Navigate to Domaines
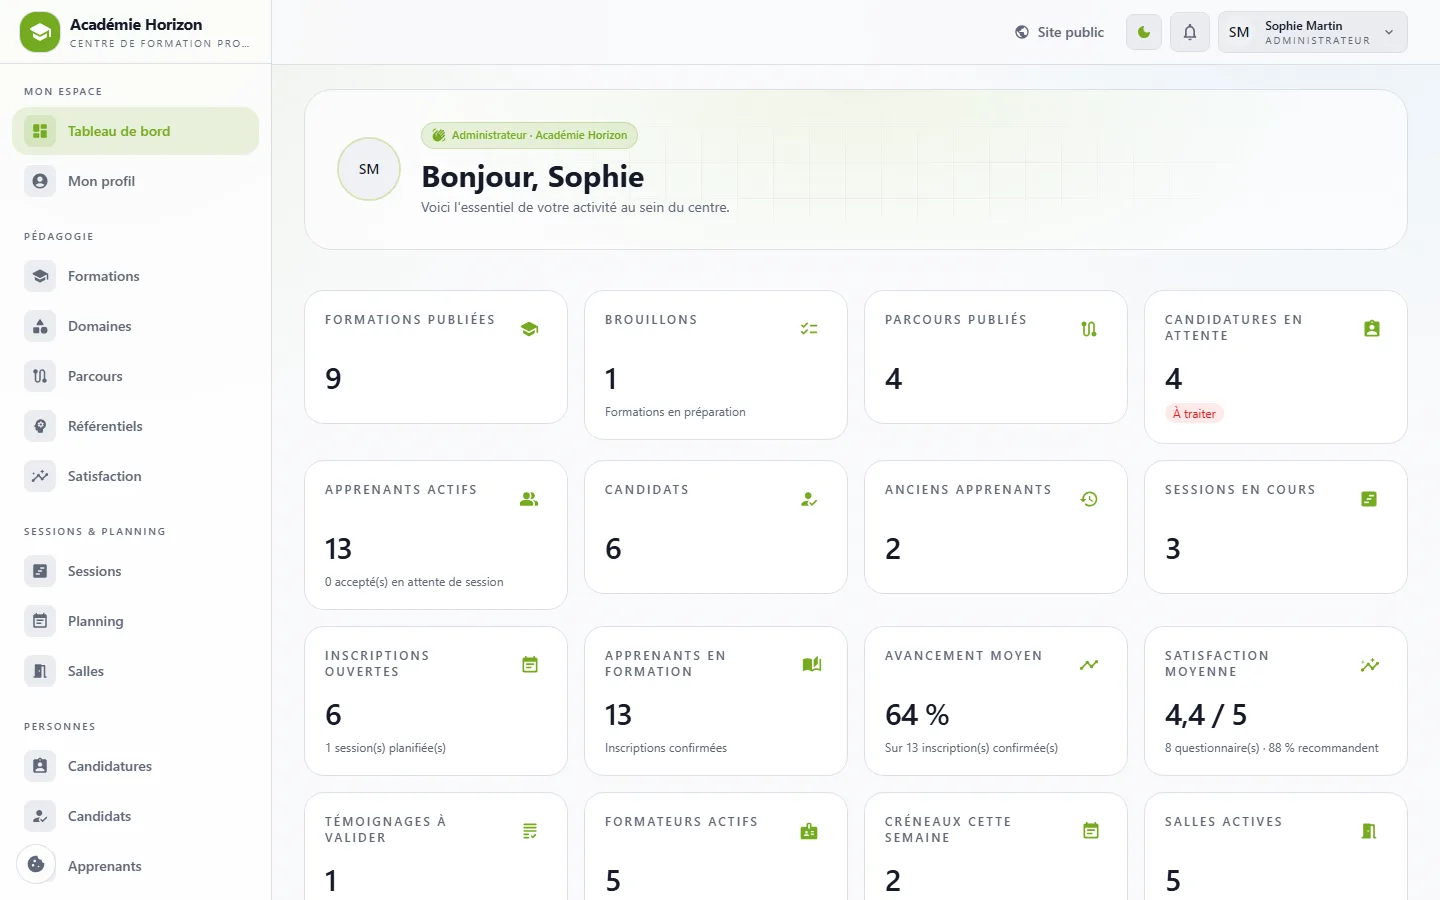1440x900 pixels. [x=135, y=326]
